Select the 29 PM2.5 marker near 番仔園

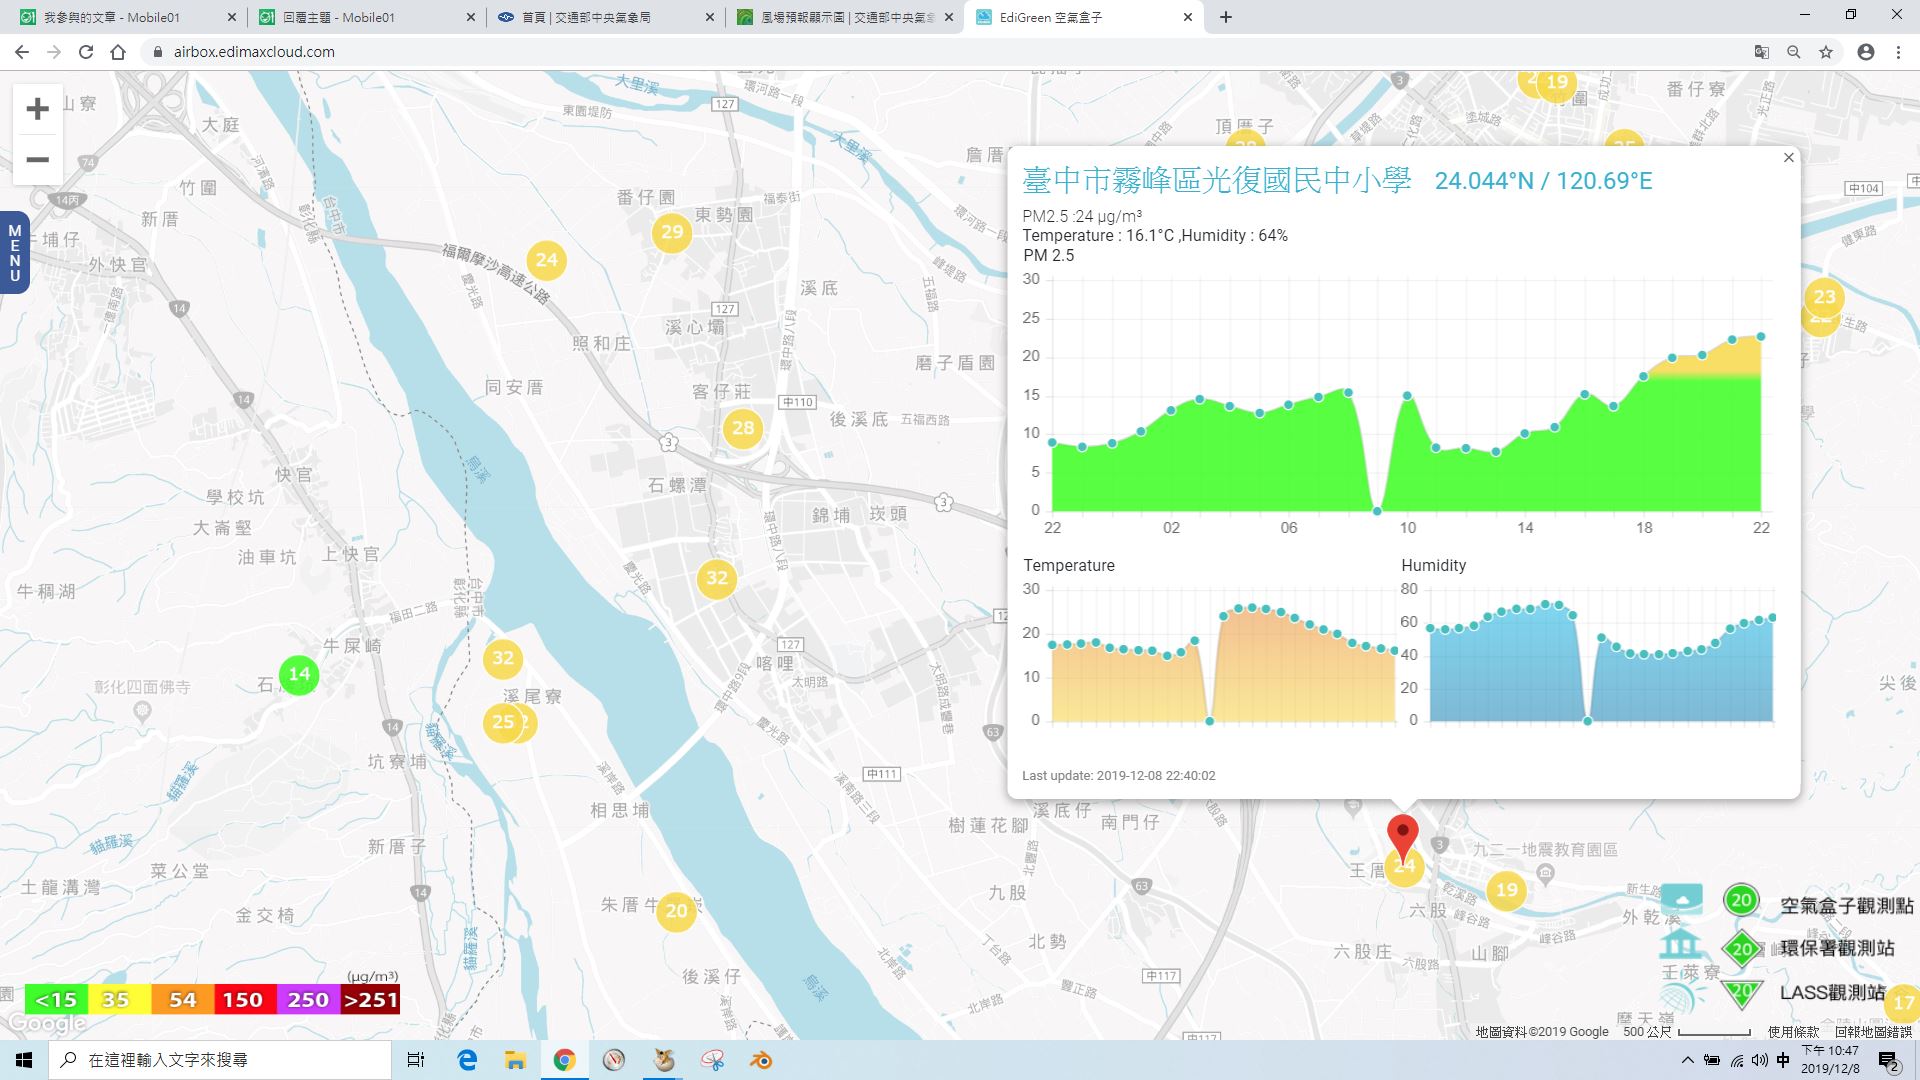pos(672,233)
